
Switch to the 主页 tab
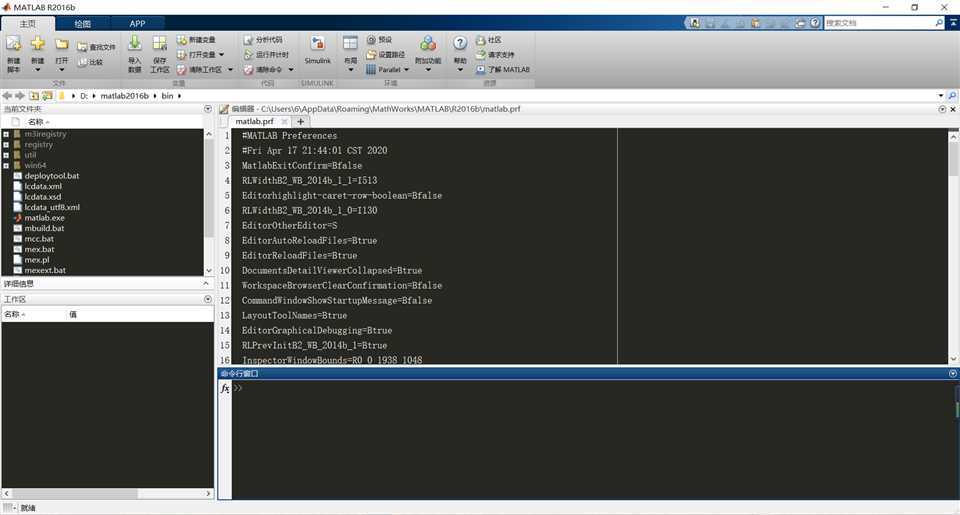(x=28, y=23)
